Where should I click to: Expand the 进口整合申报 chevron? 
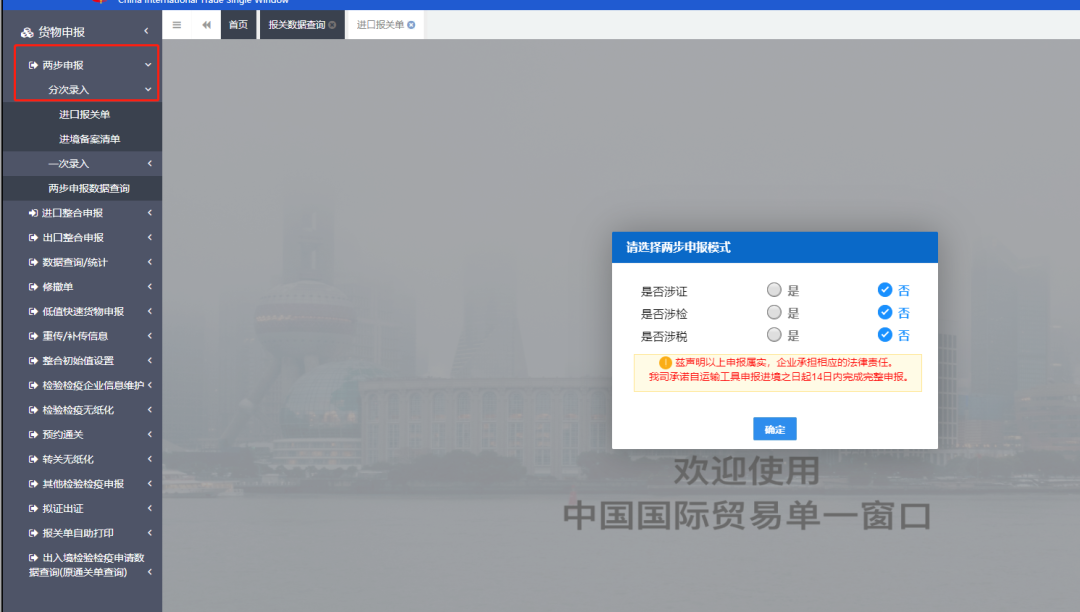tap(149, 213)
